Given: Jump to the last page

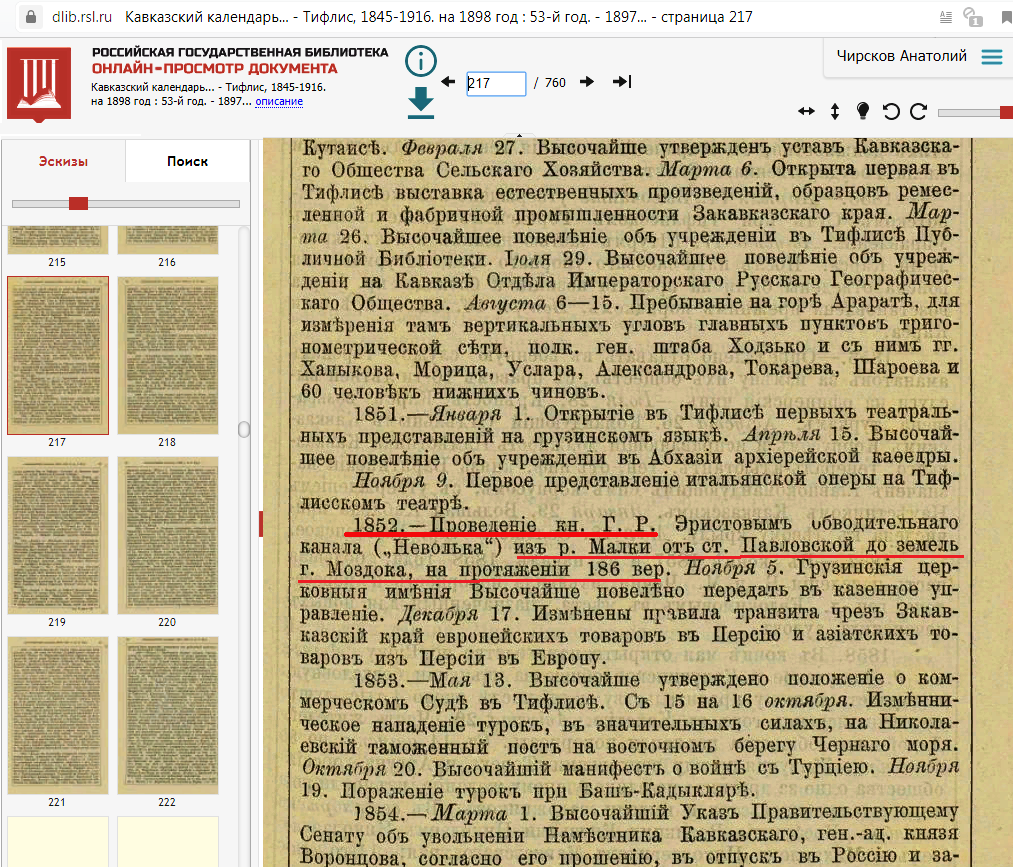Looking at the screenshot, I should [621, 82].
